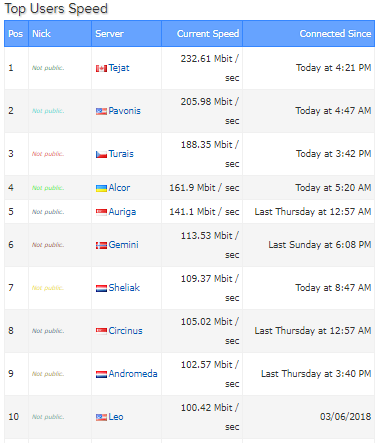The width and height of the screenshot is (380, 443).
Task: Click the Czech flag icon beside Turais
Action: pos(101,154)
